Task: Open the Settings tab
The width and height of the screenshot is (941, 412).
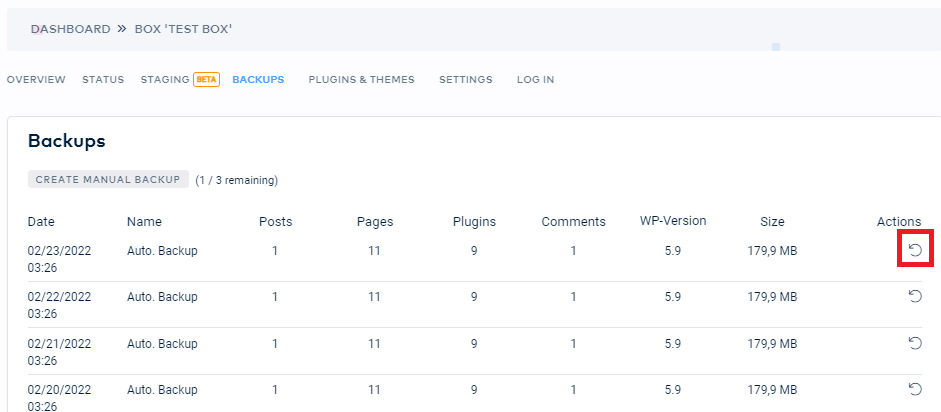Action: [x=466, y=79]
